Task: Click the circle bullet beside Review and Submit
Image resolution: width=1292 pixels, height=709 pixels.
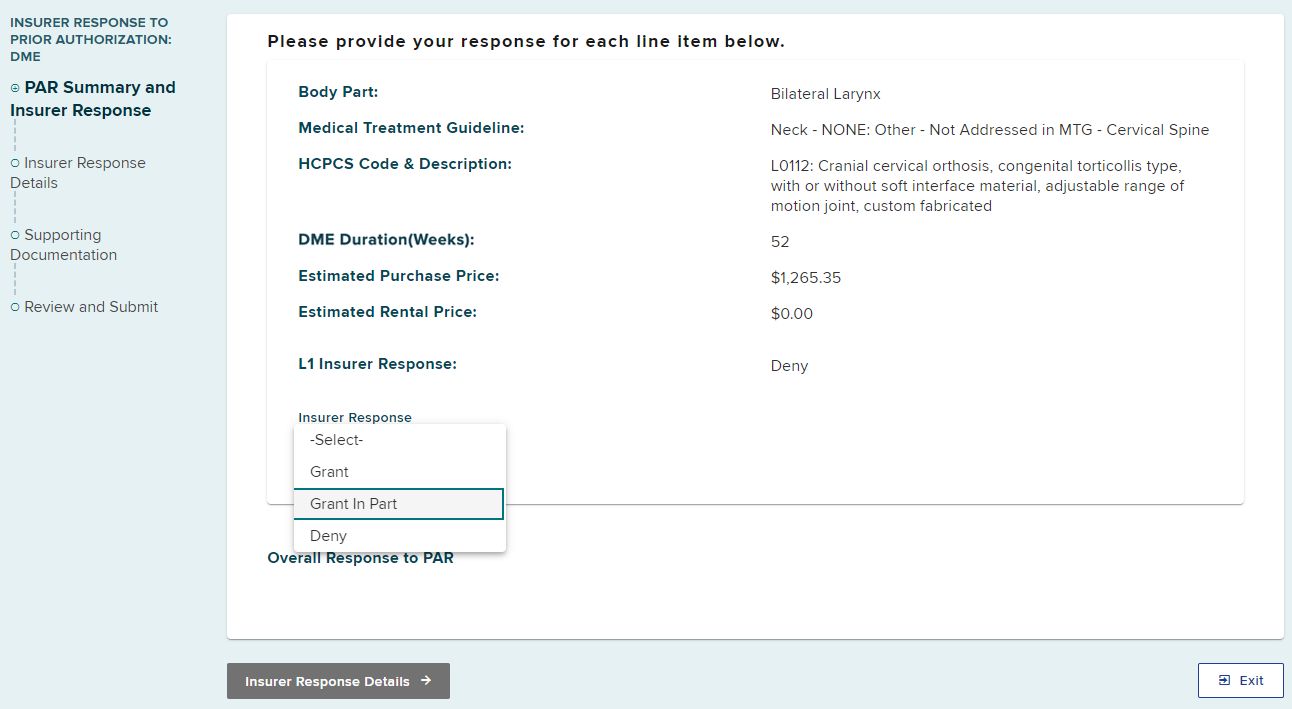Action: pyautogui.click(x=15, y=307)
